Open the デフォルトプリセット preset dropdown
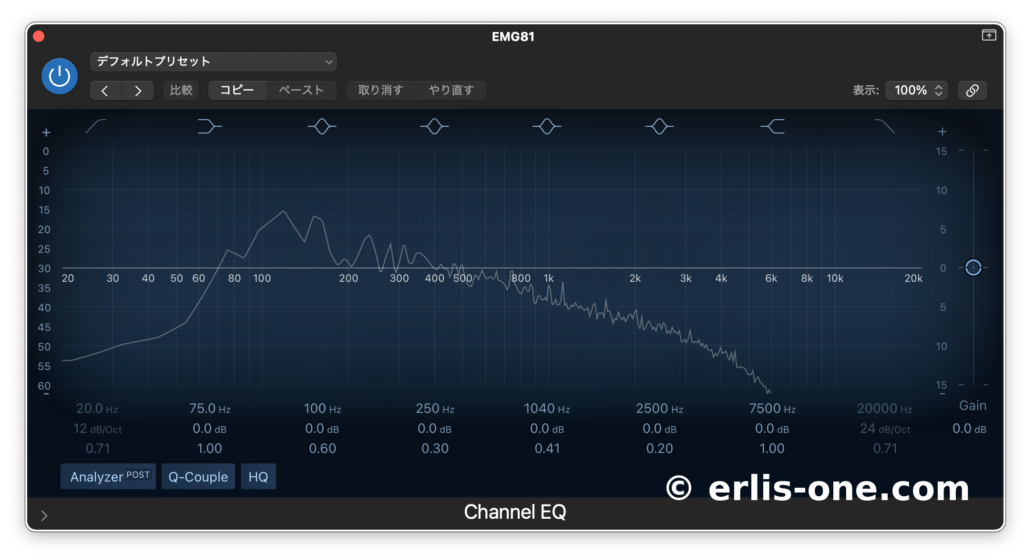1024x554 pixels. (x=213, y=62)
